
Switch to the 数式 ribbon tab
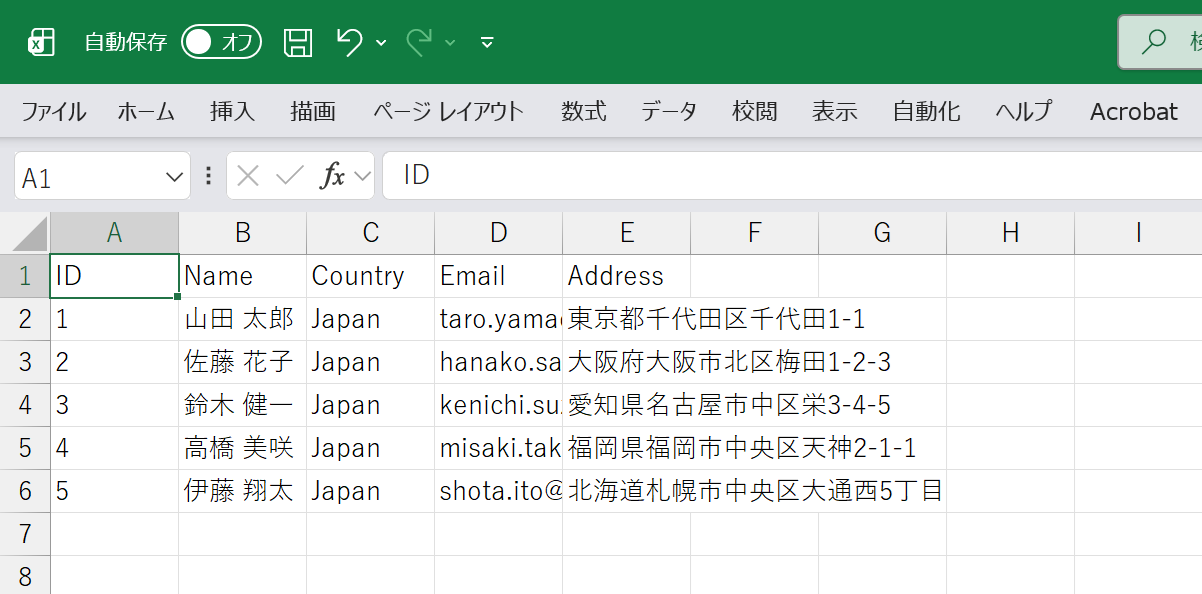[x=583, y=111]
